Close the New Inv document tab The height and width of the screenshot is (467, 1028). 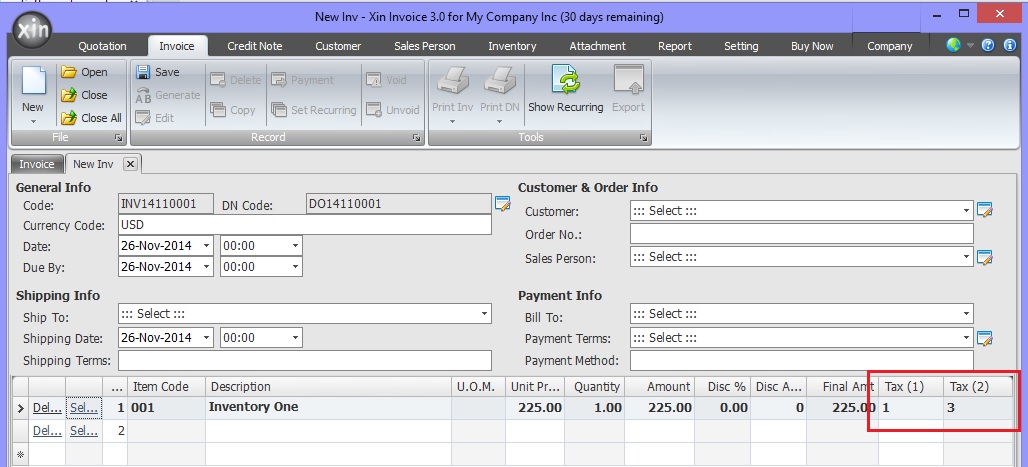(130, 164)
